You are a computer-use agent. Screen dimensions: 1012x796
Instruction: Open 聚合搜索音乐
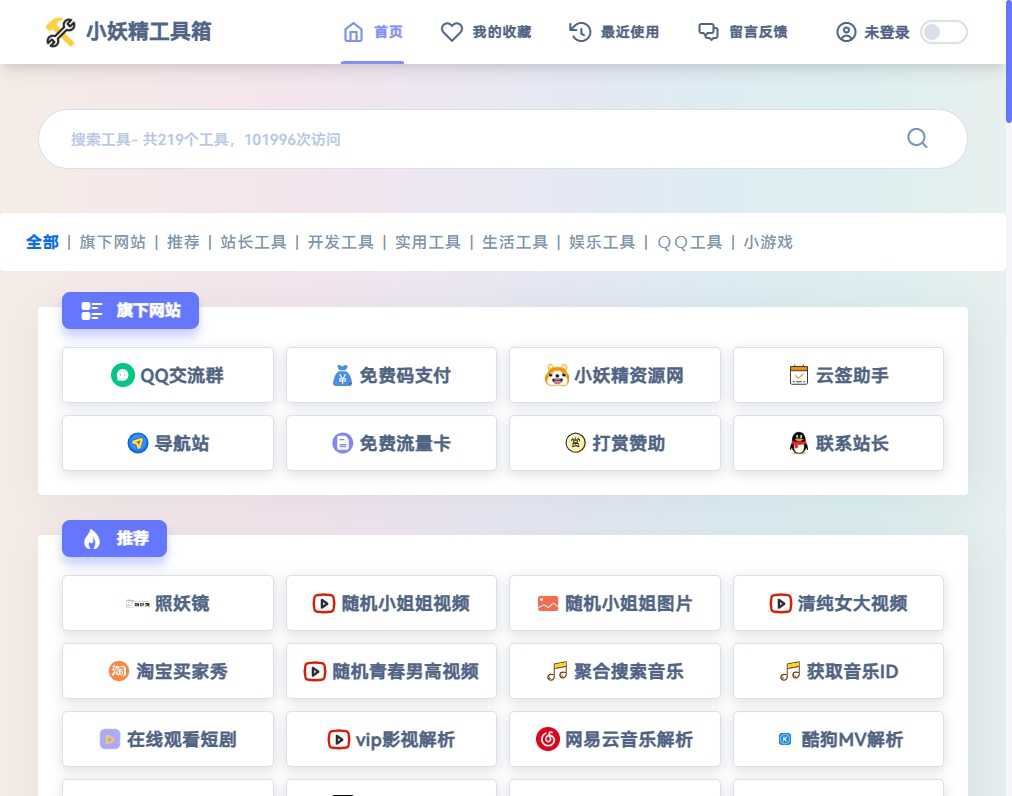pyautogui.click(x=614, y=671)
